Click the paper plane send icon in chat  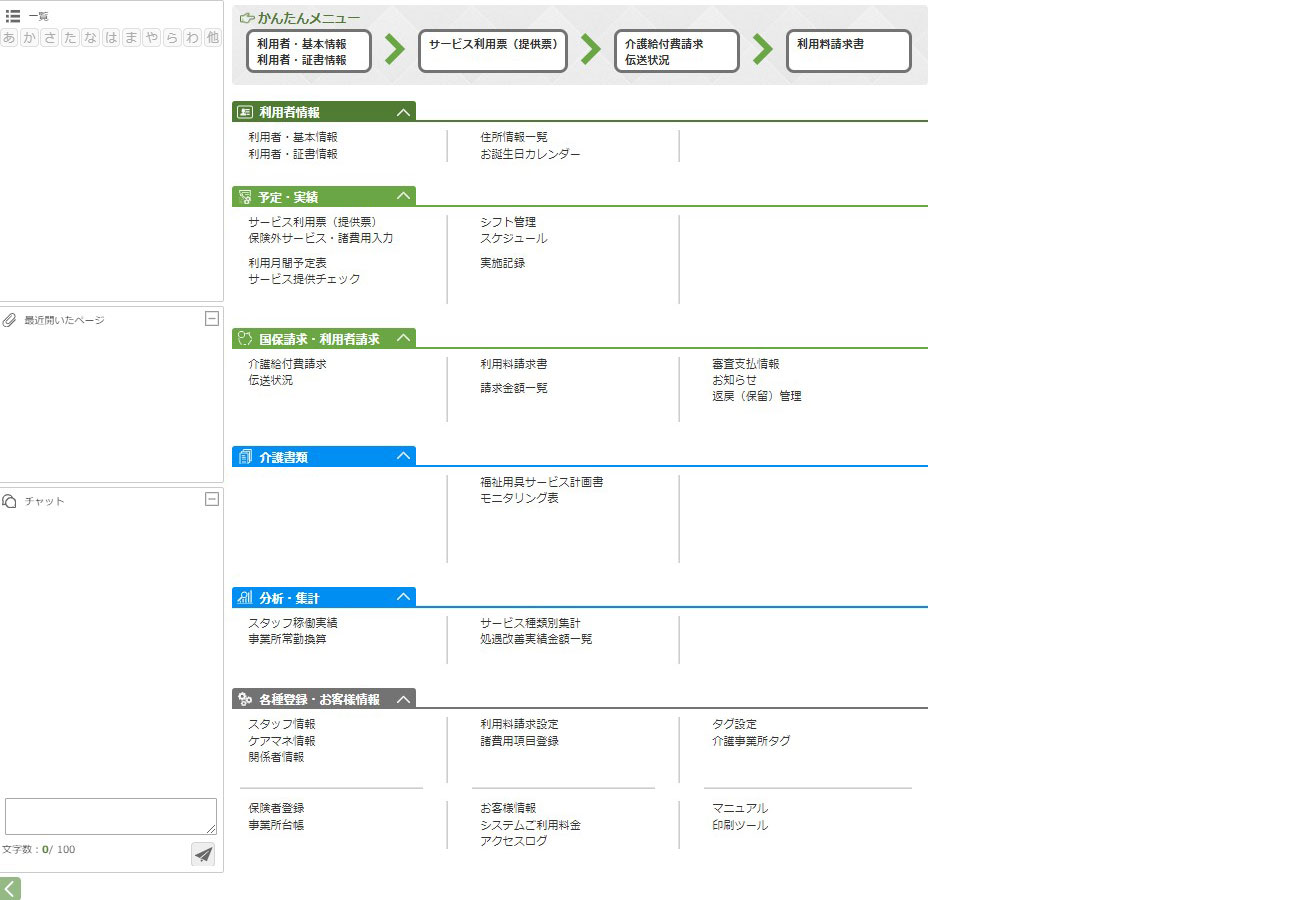(203, 854)
